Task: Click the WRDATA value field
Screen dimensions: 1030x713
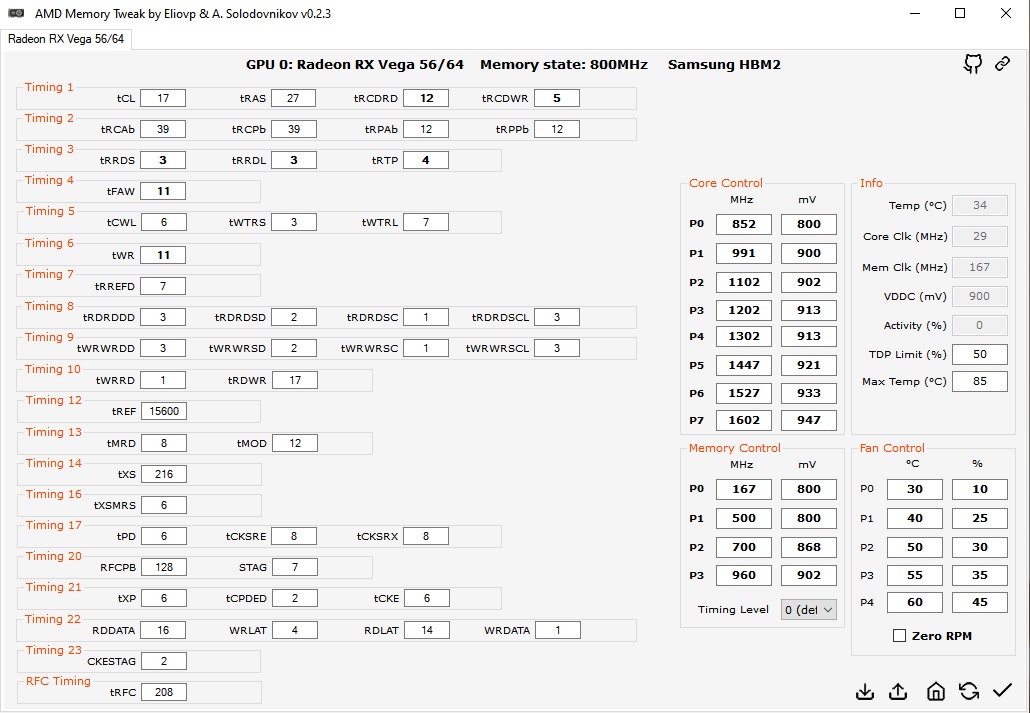Action: point(558,630)
